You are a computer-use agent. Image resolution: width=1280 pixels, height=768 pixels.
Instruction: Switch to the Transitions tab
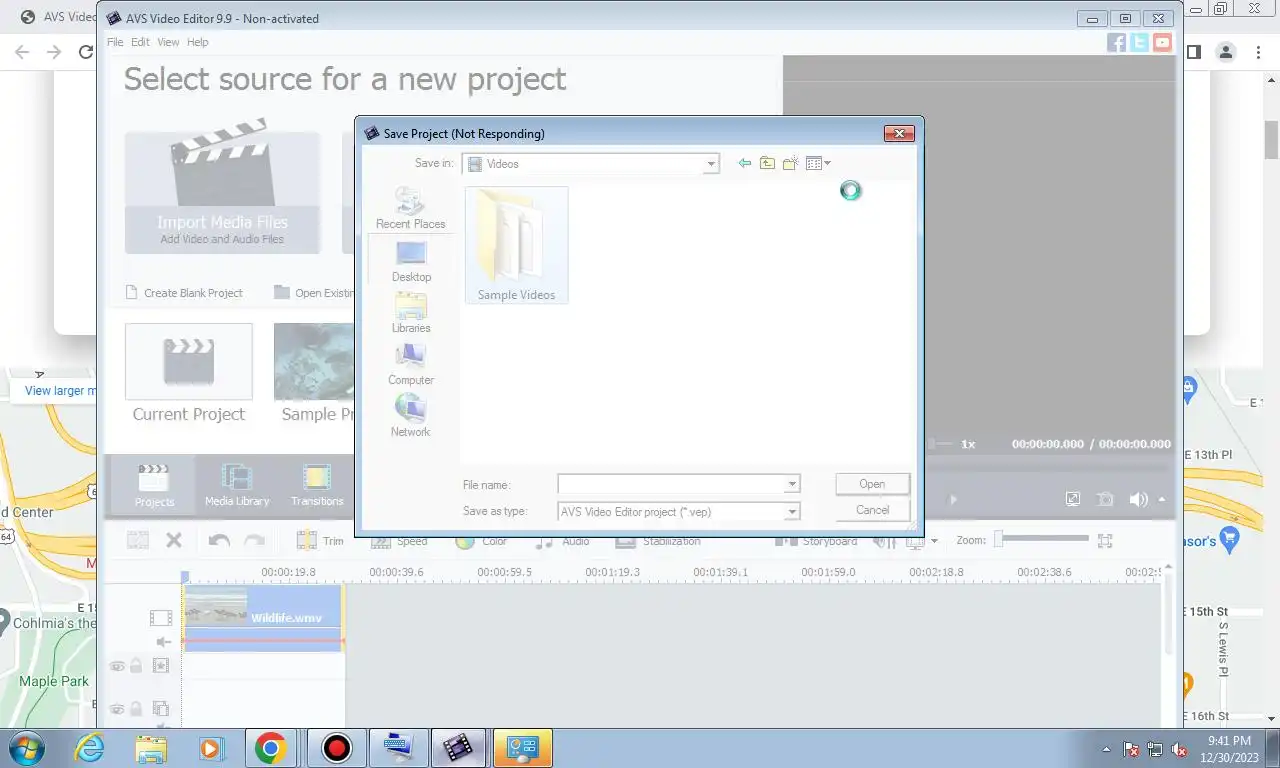(x=317, y=484)
